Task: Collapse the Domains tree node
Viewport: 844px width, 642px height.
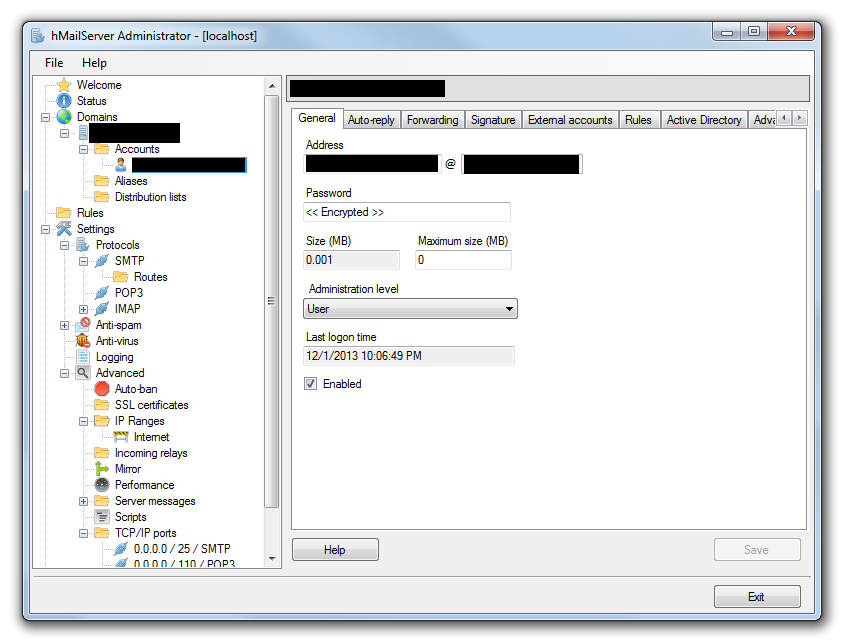Action: 44,117
